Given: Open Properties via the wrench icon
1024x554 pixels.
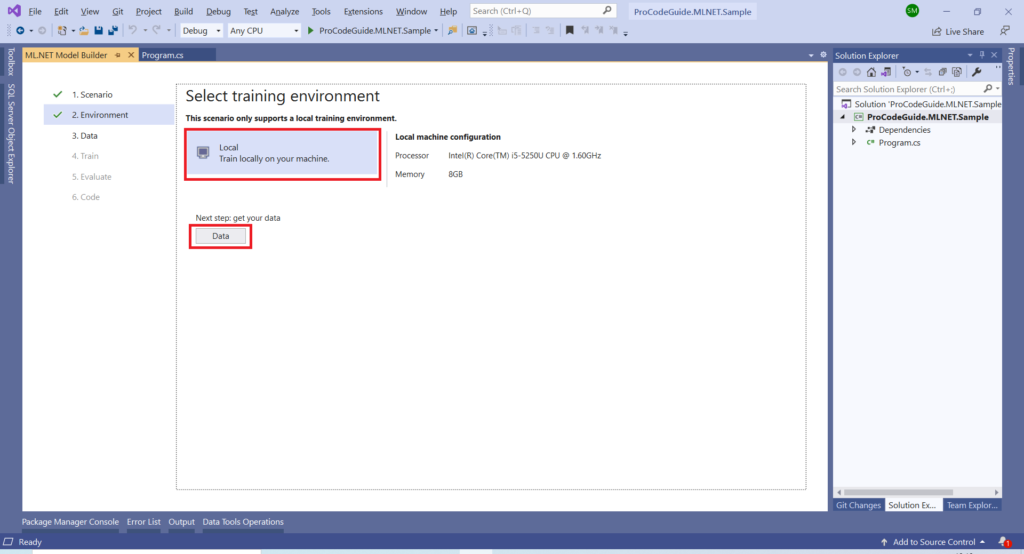Looking at the screenshot, I should coord(977,73).
